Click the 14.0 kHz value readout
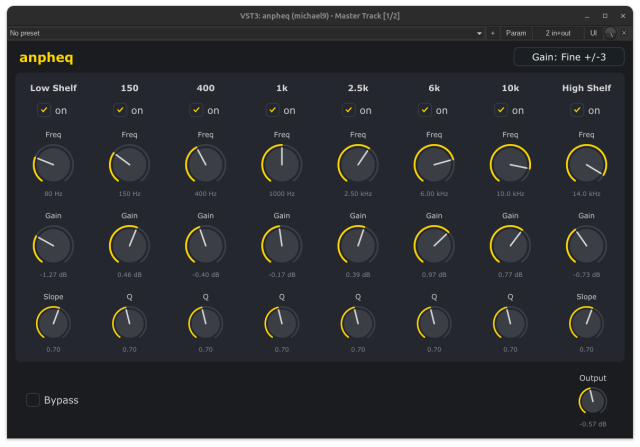This screenshot has width=640, height=447. coord(587,193)
